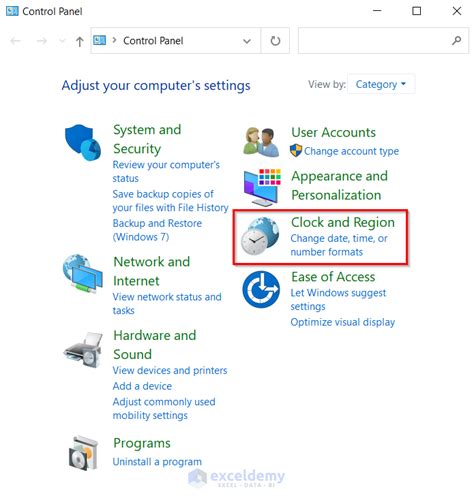The image size is (474, 500).
Task: Click Adjust commonly used mobility settings
Action: pos(164,409)
